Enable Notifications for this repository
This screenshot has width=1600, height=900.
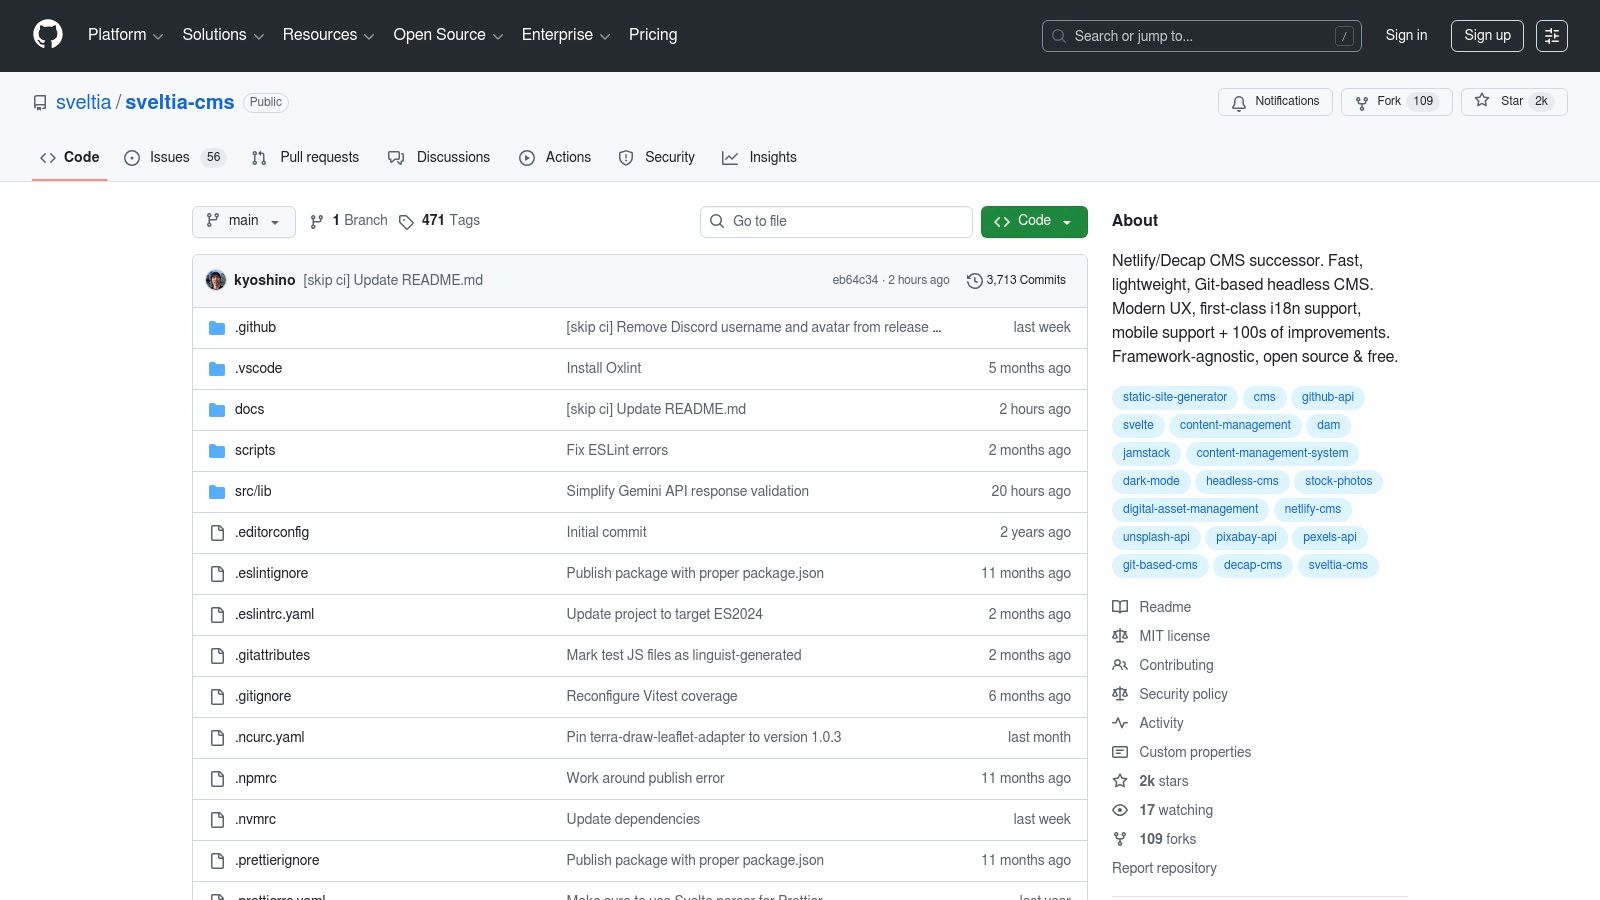point(1275,101)
